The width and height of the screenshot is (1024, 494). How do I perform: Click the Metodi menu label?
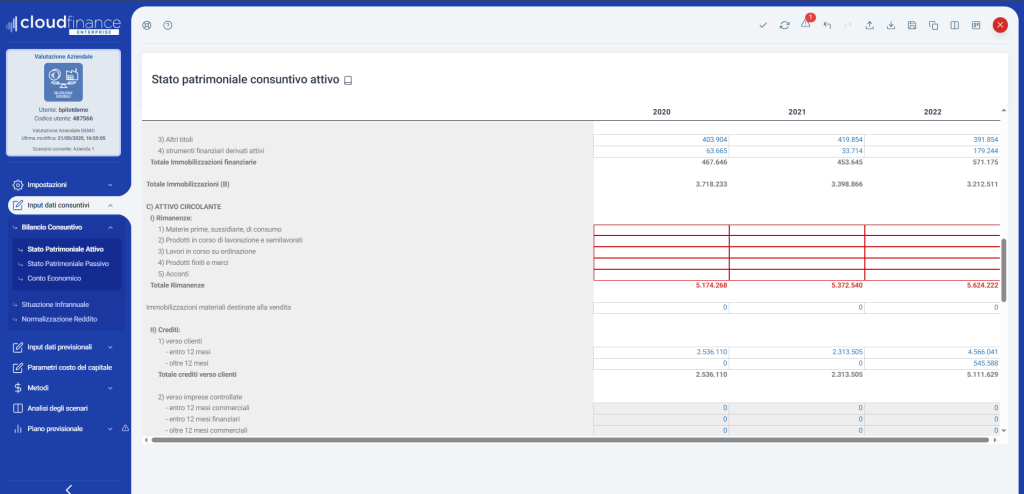(38, 387)
